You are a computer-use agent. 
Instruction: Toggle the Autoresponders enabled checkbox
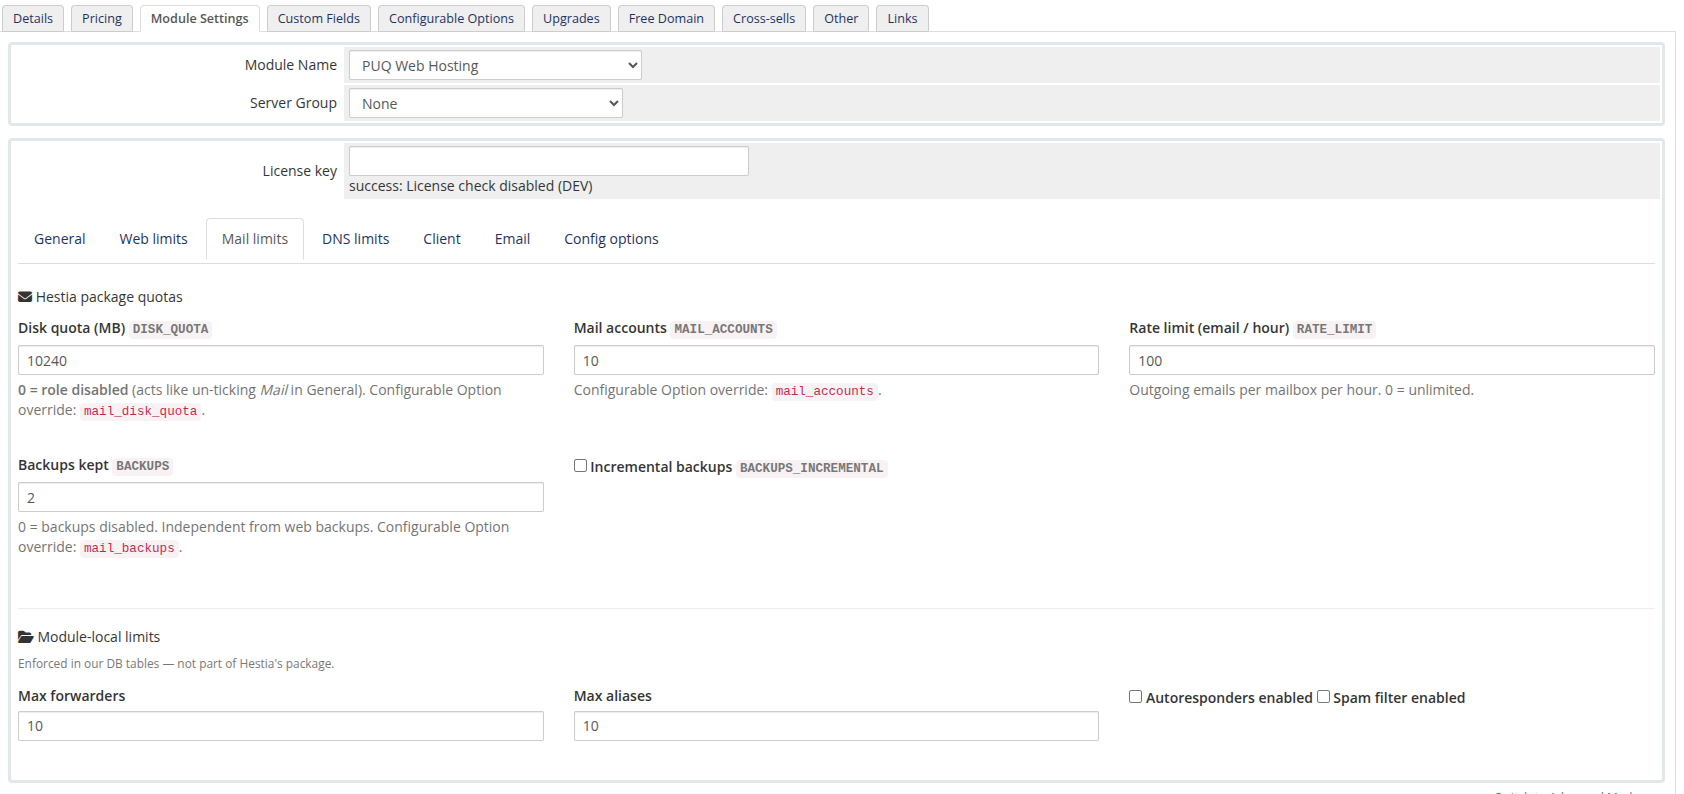1135,697
